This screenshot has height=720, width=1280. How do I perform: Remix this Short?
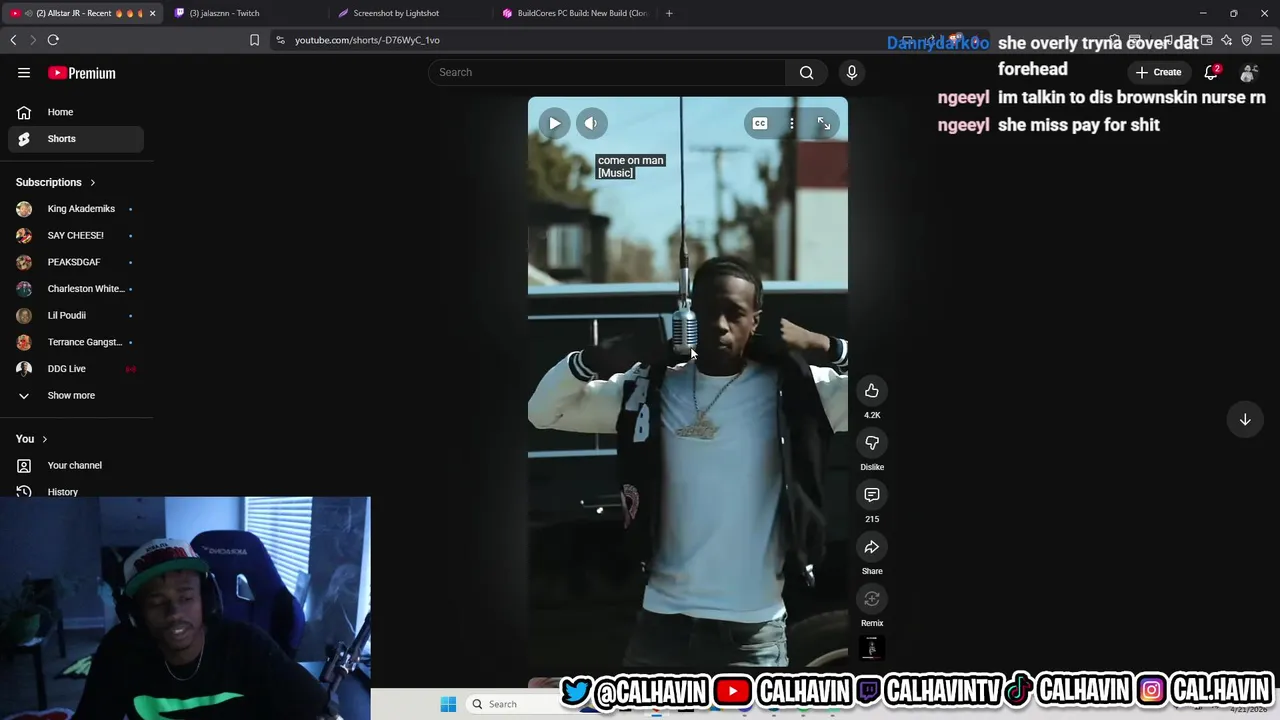click(872, 599)
